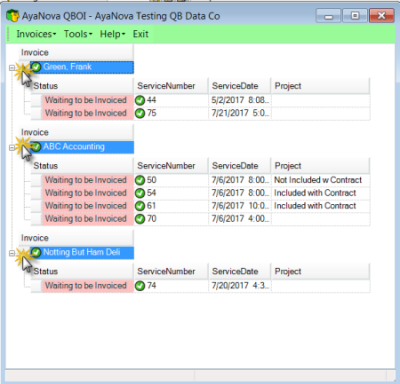Click the AyaNova QBOI app icon in title bar
This screenshot has width=400, height=384.
tap(13, 16)
